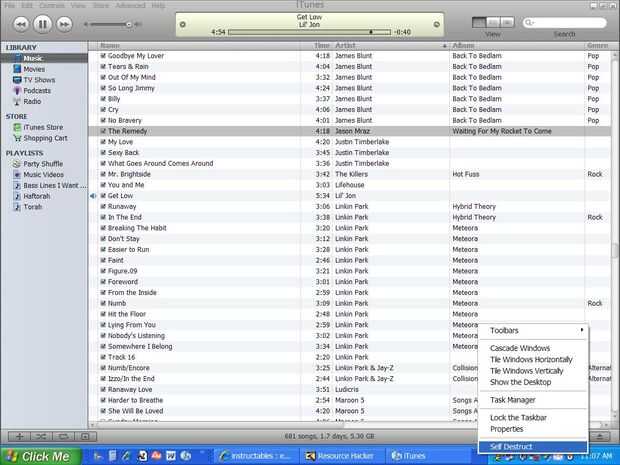
Task: Toggle shuffle using the bottom bar button
Action: click(x=41, y=437)
